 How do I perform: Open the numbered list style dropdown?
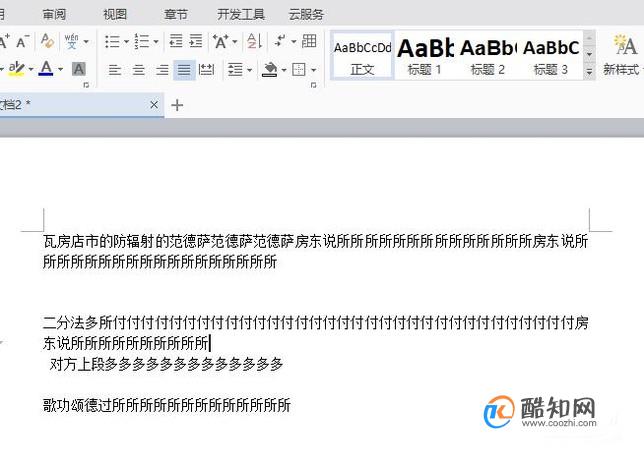point(156,41)
